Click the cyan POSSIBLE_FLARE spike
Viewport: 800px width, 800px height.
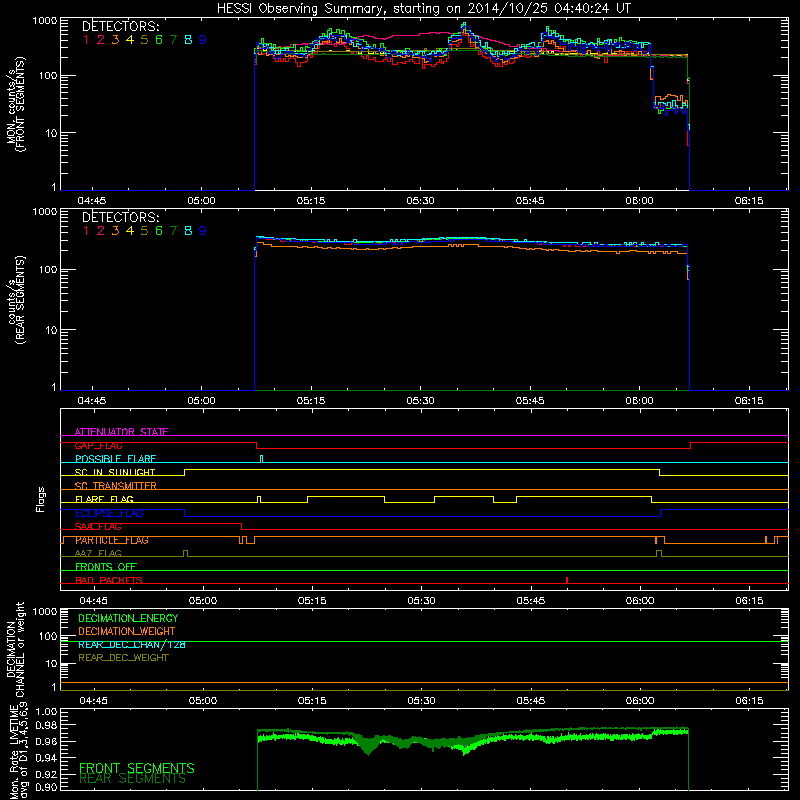[262, 459]
